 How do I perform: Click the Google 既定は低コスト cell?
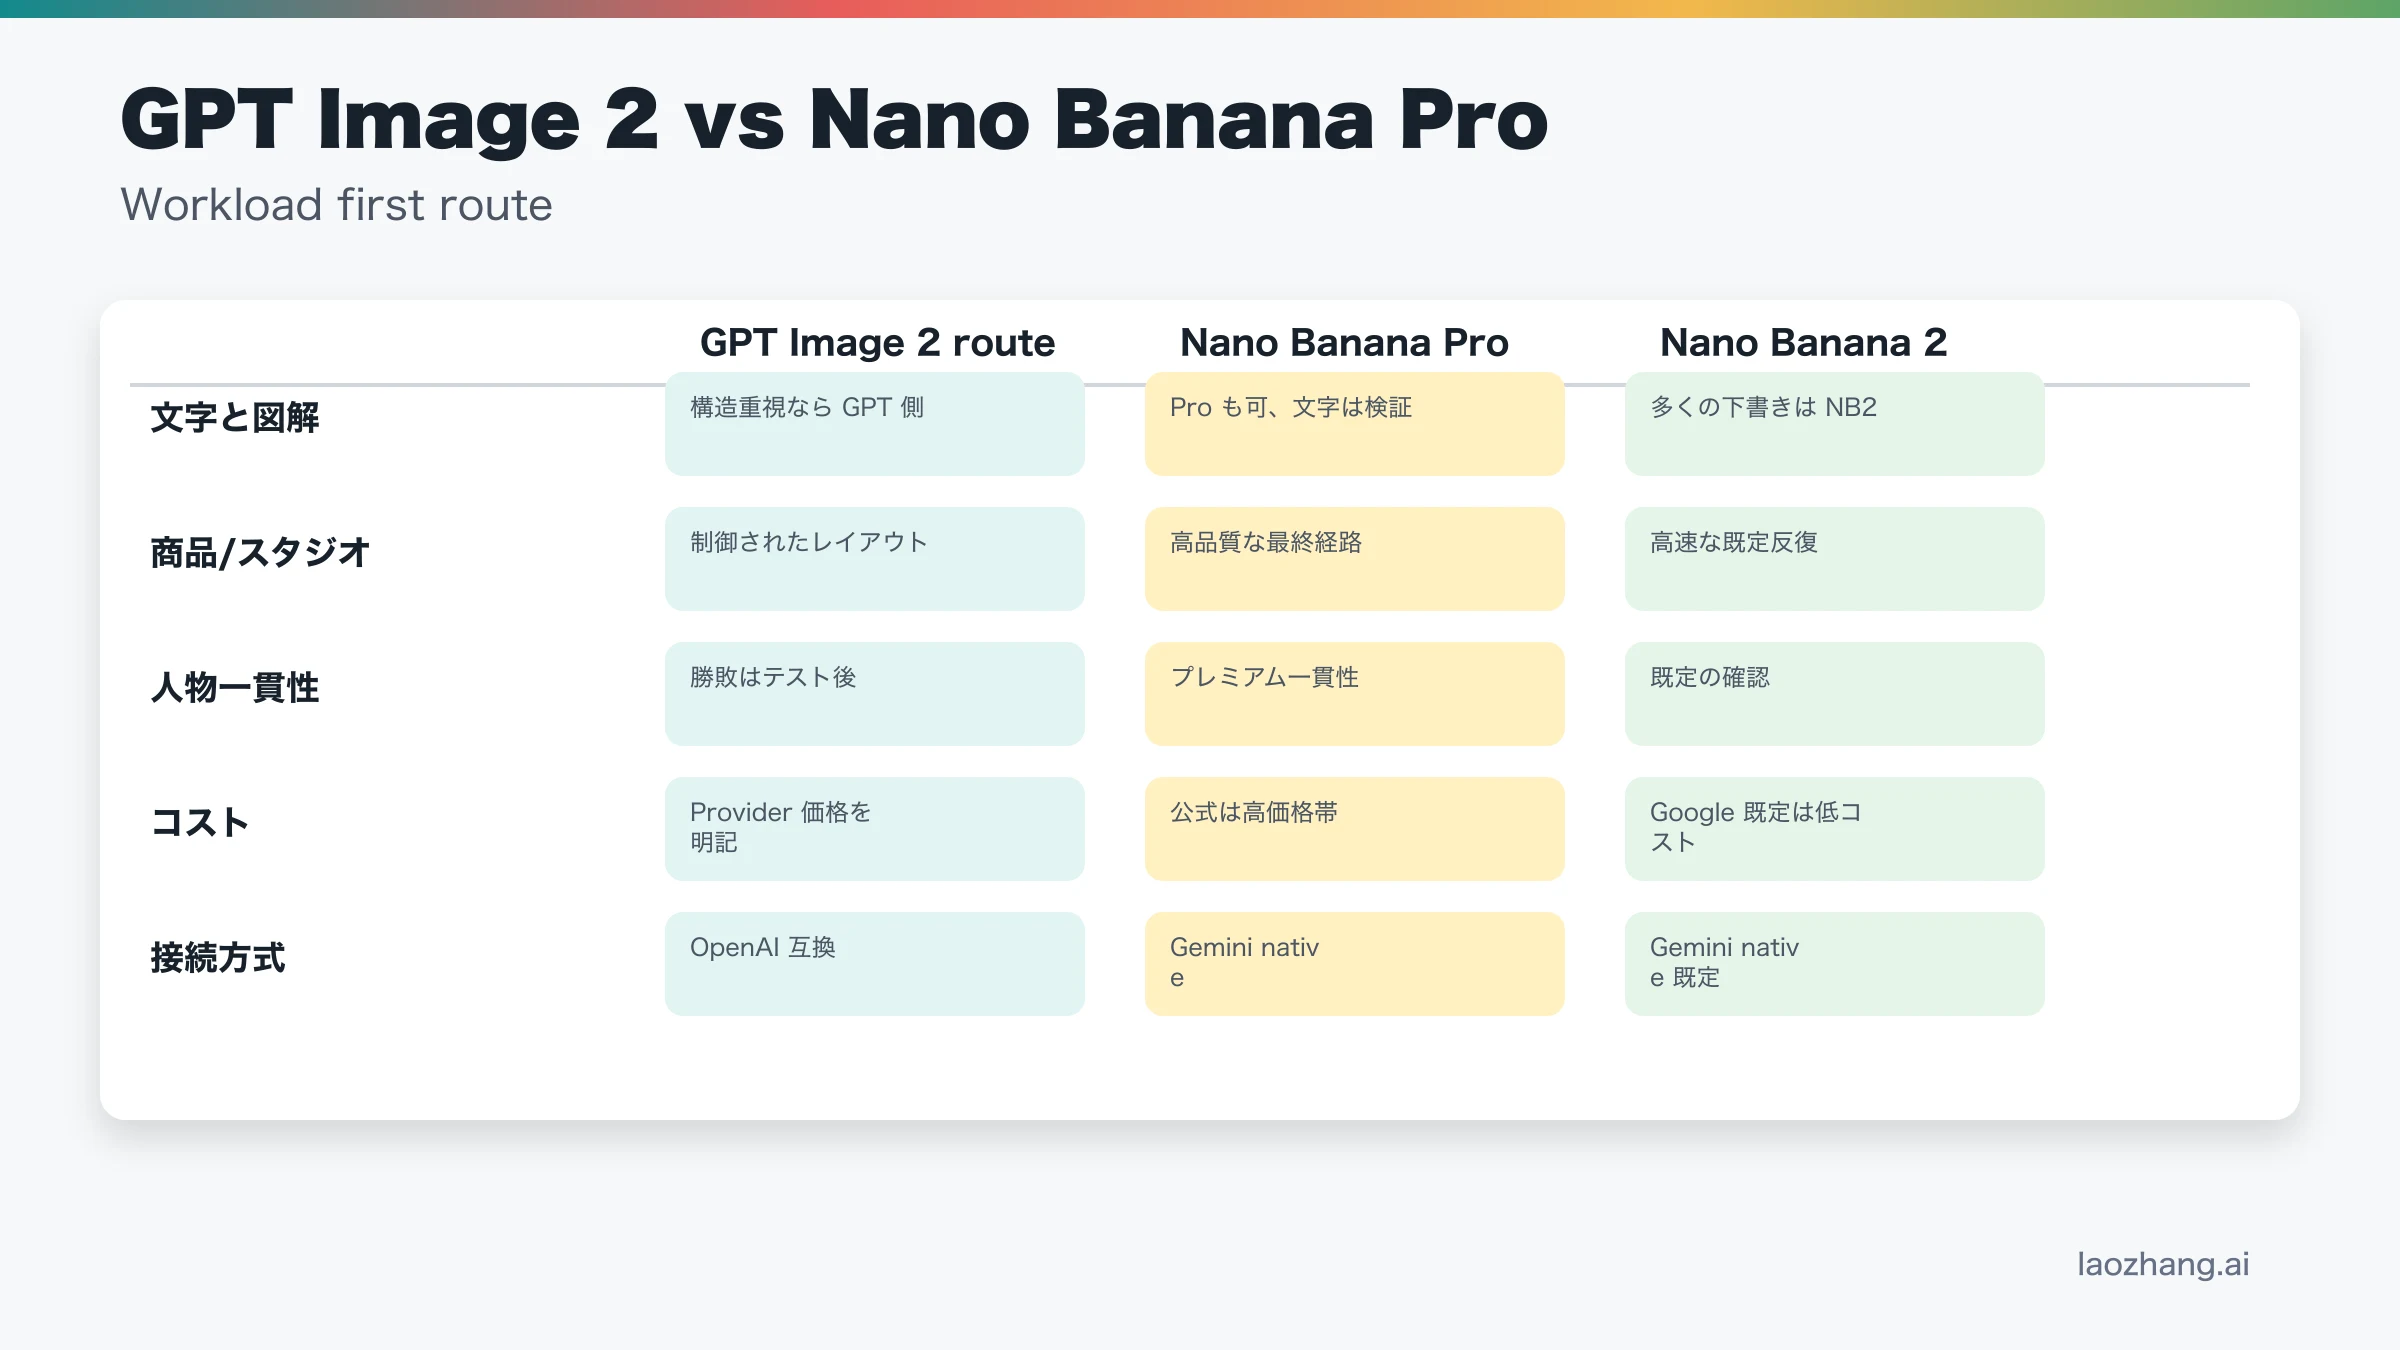point(1834,829)
